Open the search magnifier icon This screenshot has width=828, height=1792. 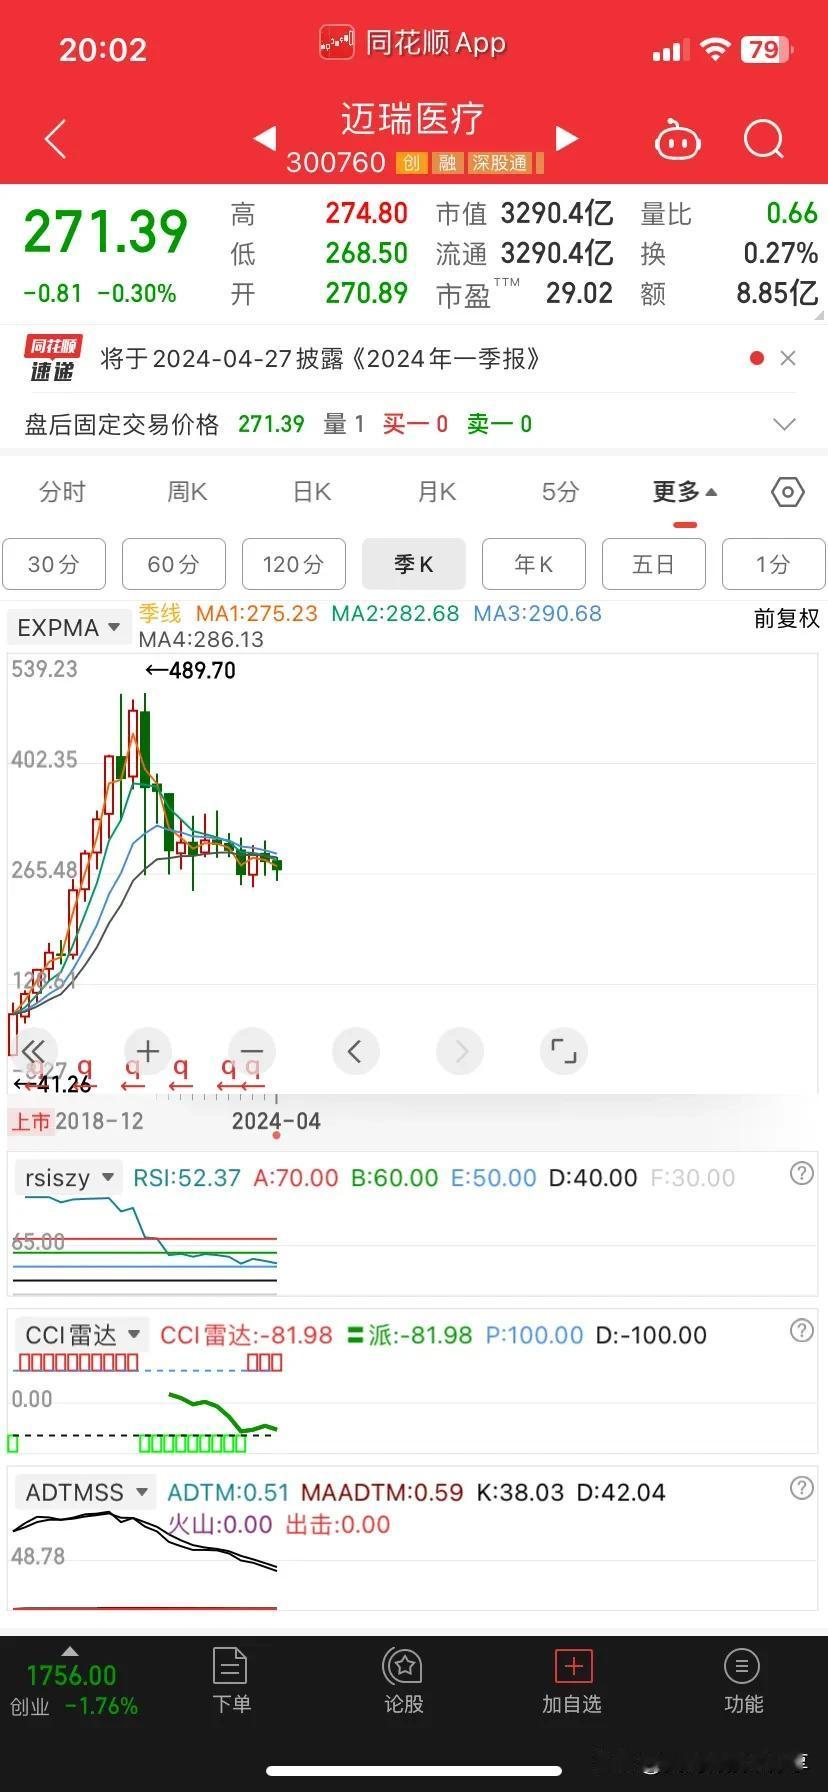[764, 140]
